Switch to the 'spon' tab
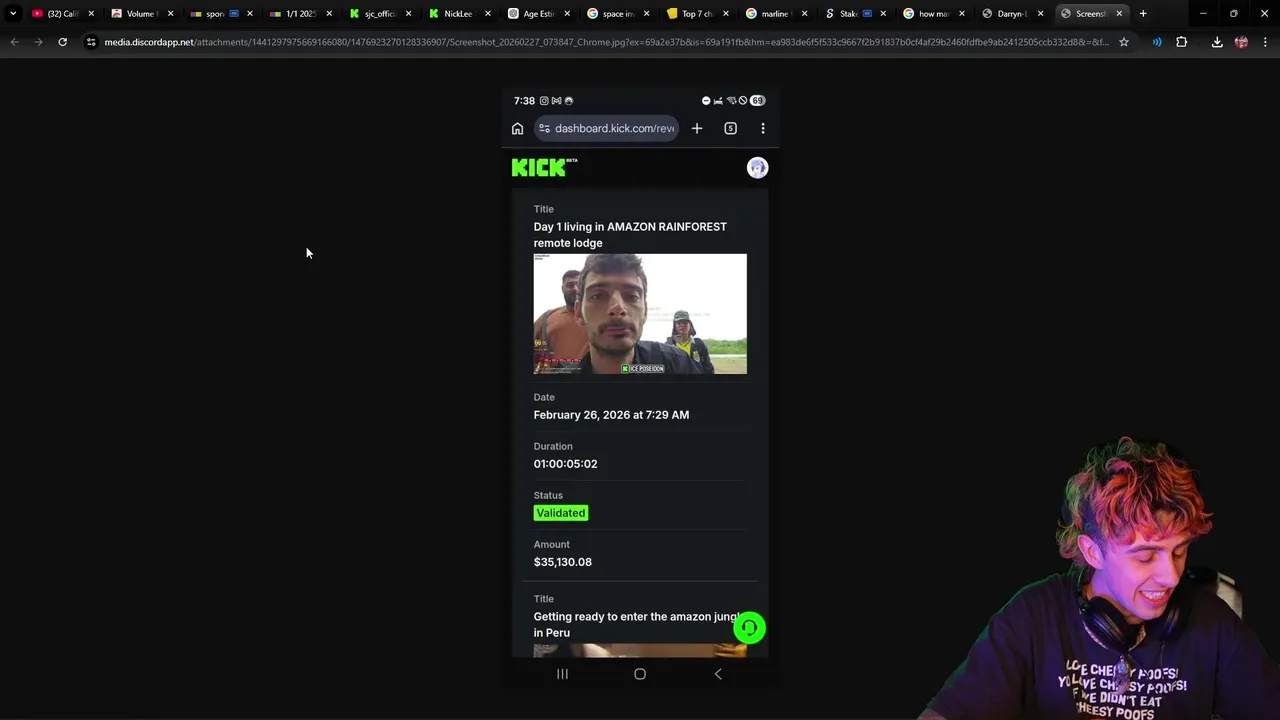 pyautogui.click(x=220, y=14)
